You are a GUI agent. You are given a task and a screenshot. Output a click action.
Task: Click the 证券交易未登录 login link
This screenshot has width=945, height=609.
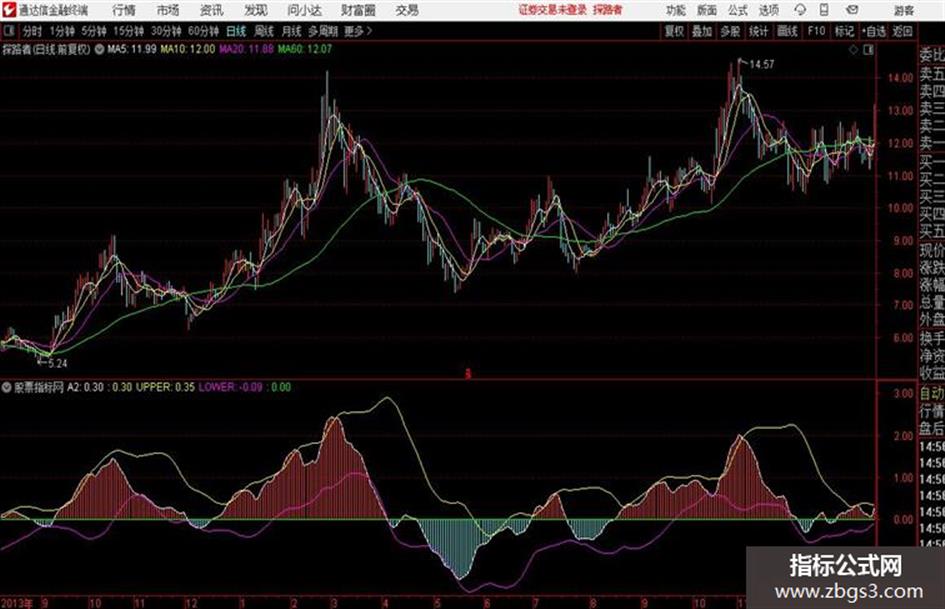coord(553,10)
